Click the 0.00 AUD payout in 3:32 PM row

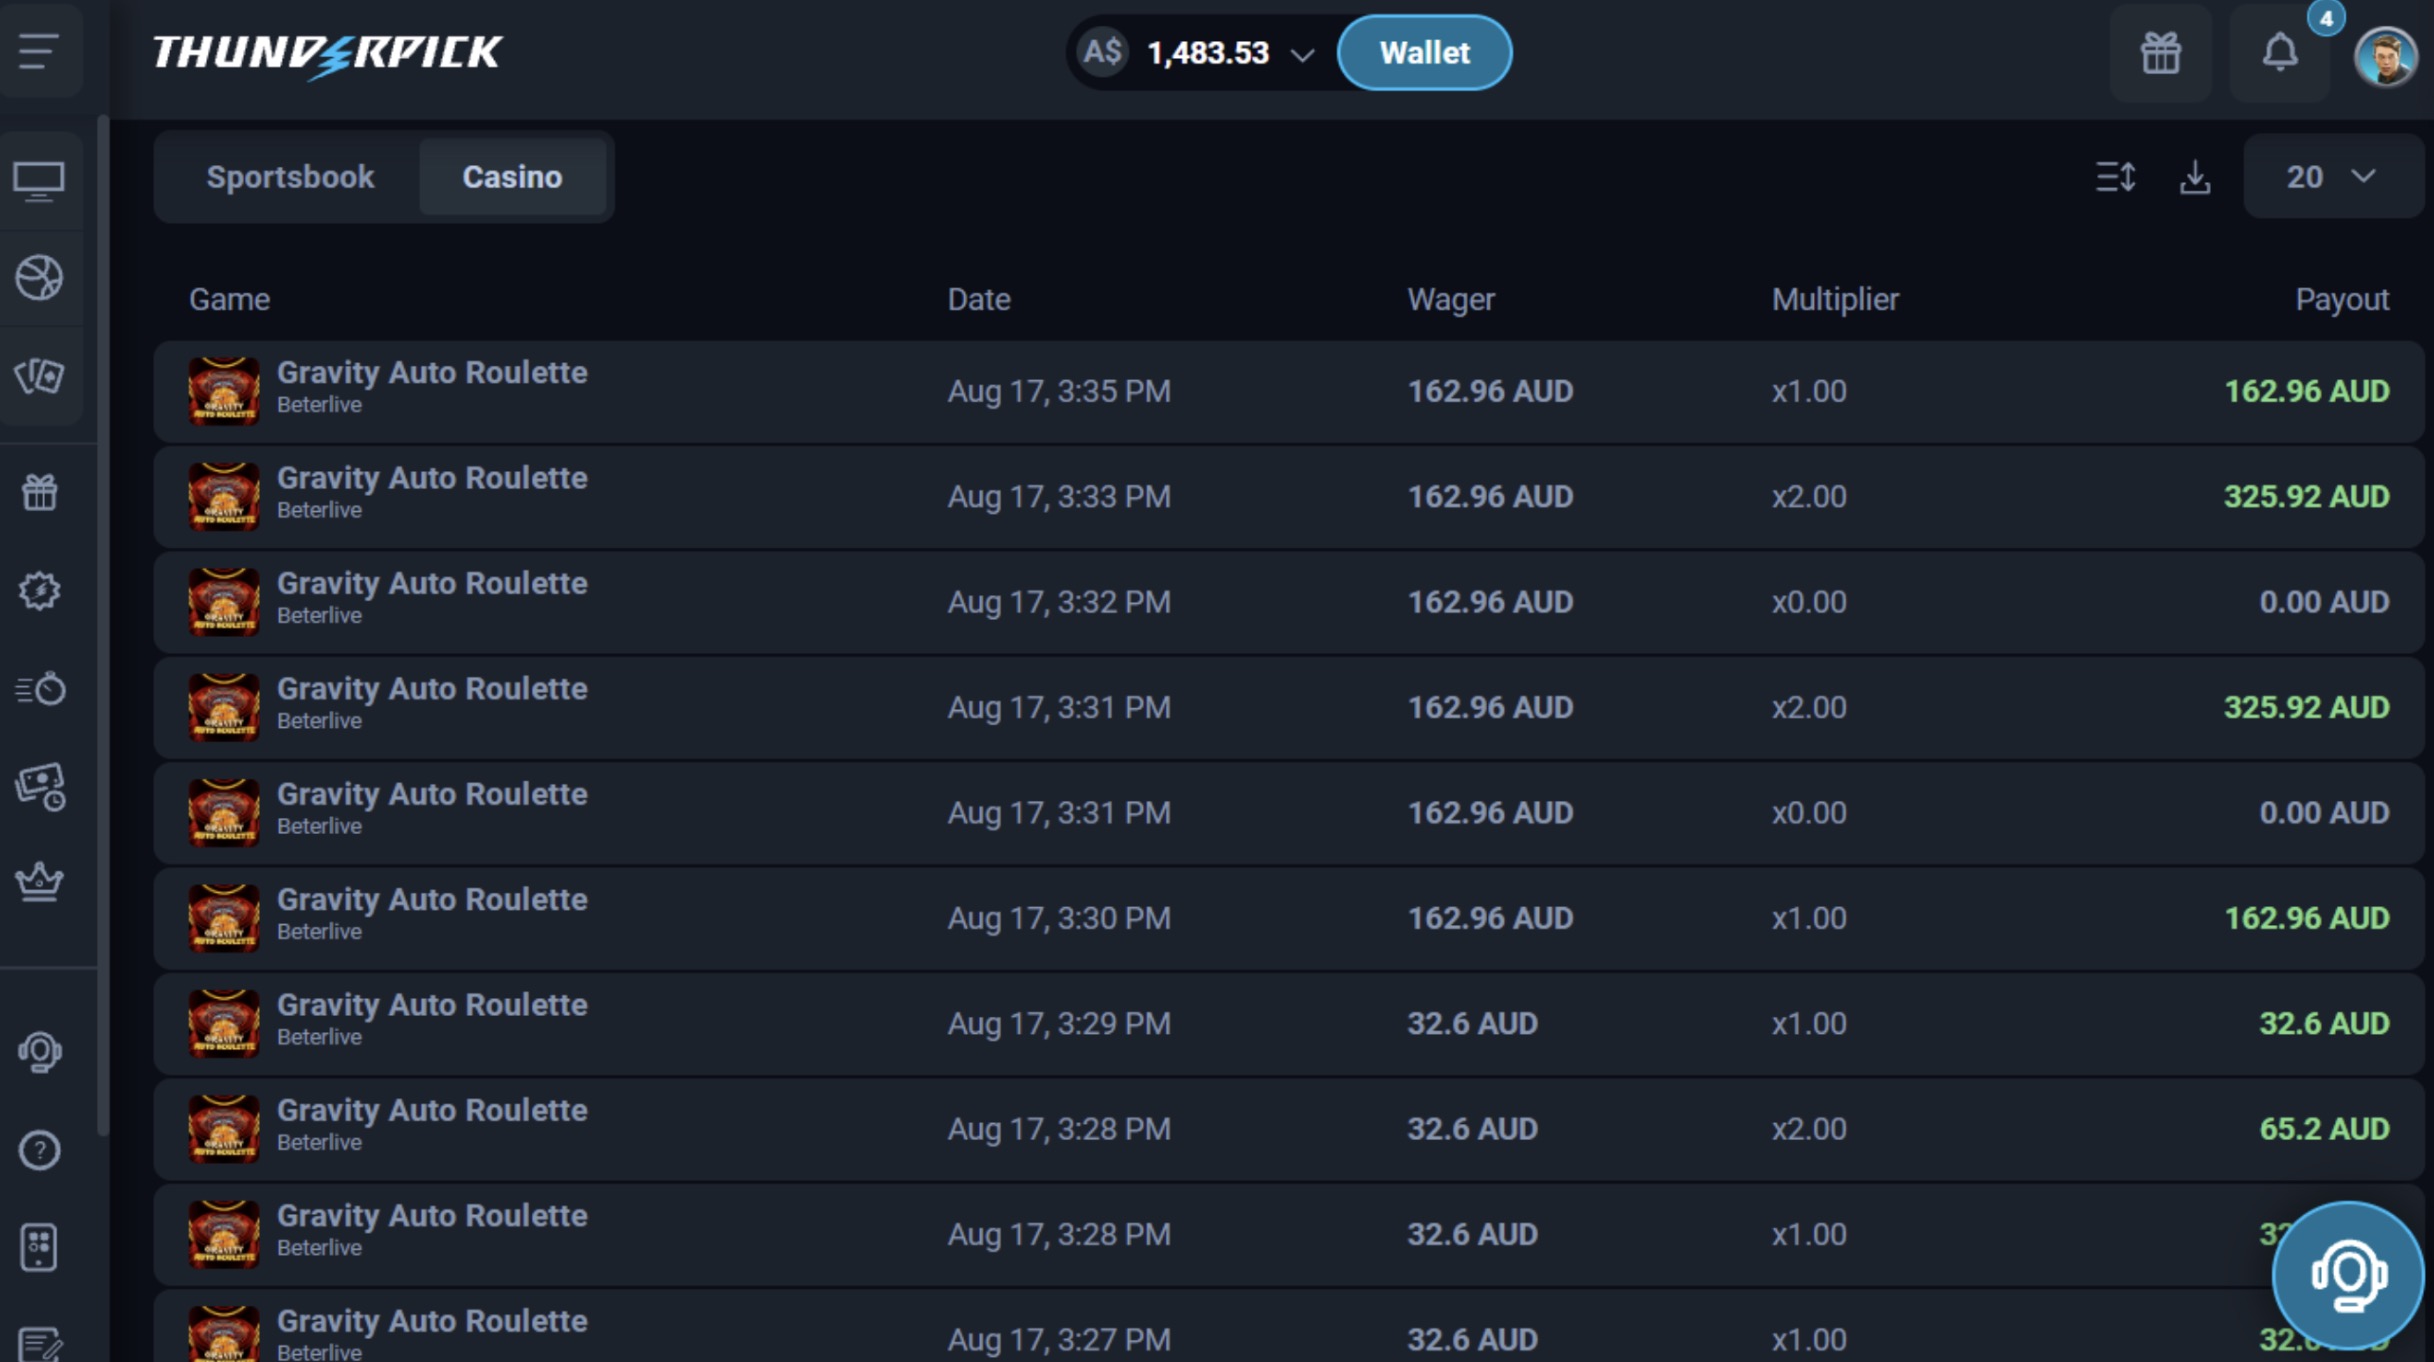(x=2324, y=602)
